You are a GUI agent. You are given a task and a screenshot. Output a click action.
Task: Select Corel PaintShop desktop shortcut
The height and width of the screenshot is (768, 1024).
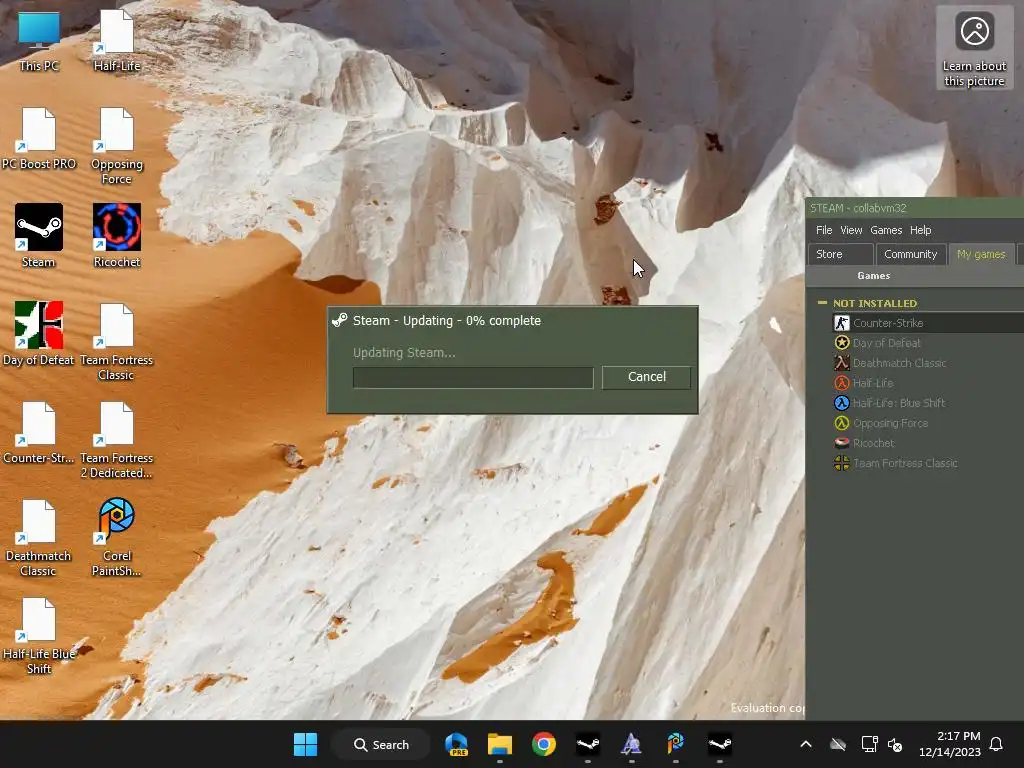pos(116,538)
